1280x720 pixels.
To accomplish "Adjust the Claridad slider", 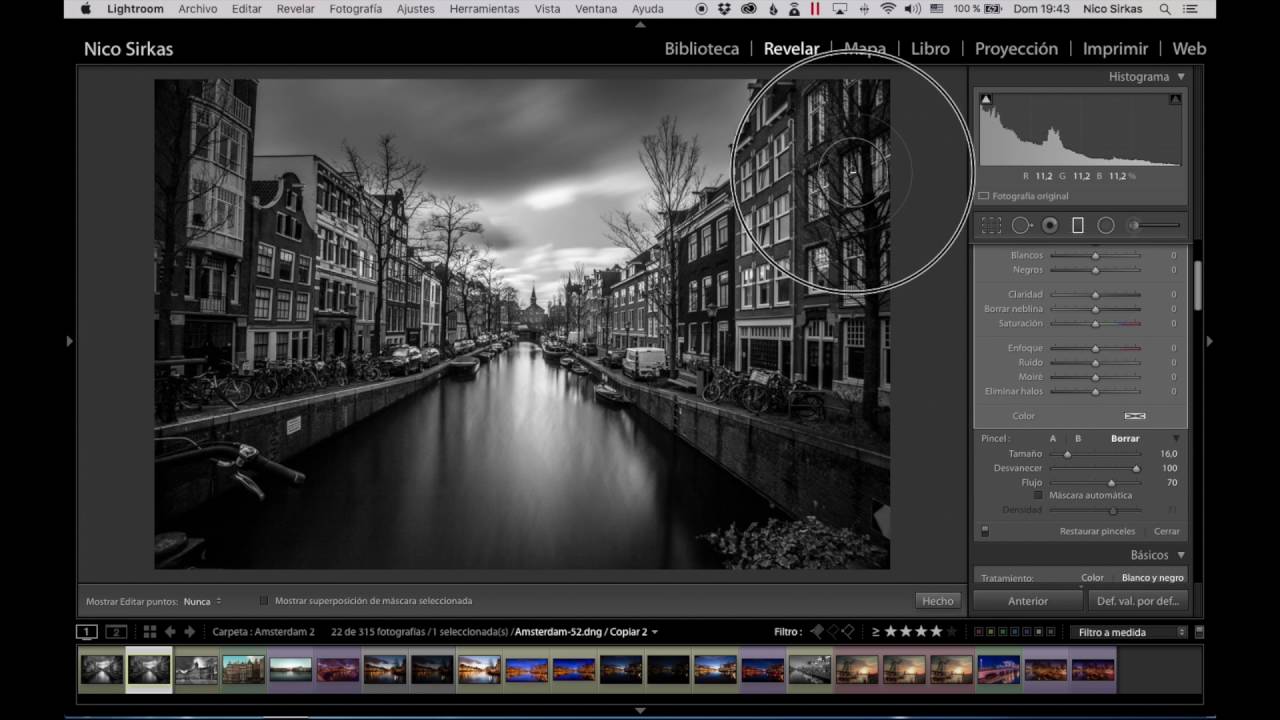I will [x=1095, y=295].
